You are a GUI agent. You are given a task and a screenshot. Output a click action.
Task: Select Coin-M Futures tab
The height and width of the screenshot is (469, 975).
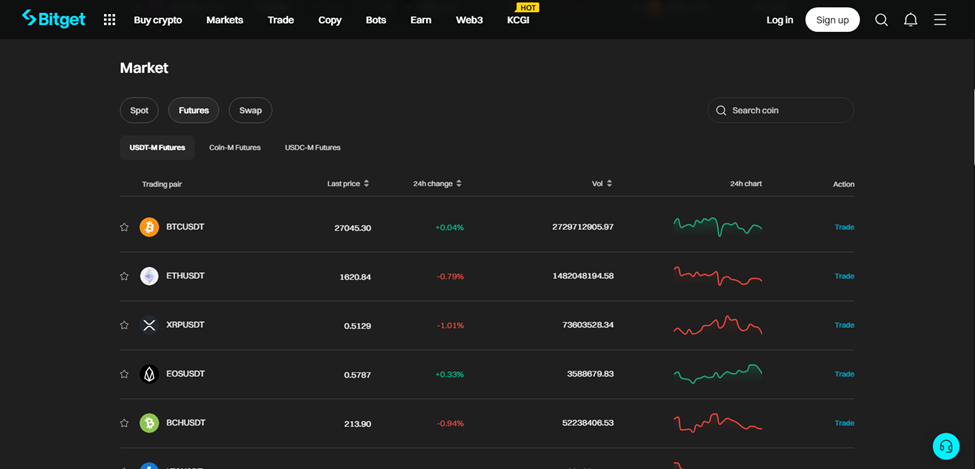click(x=234, y=147)
